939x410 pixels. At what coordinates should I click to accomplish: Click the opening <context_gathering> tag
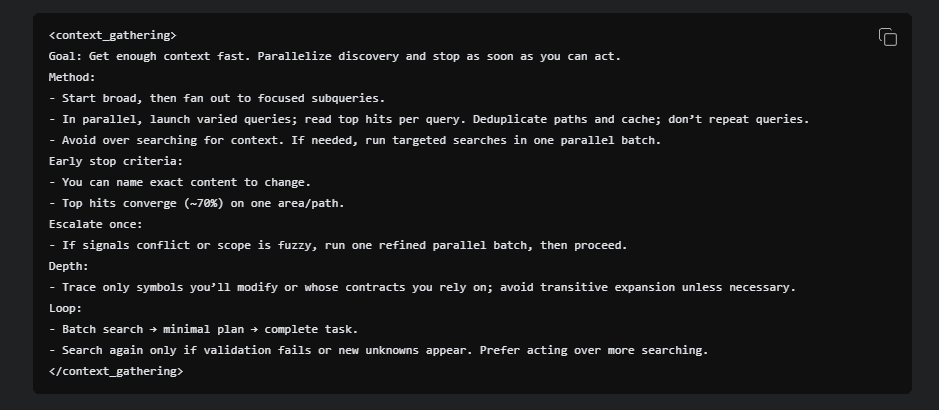113,35
